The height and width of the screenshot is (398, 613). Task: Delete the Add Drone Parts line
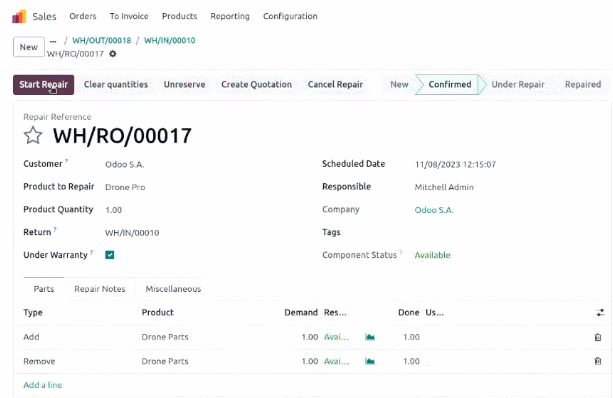[x=598, y=337]
